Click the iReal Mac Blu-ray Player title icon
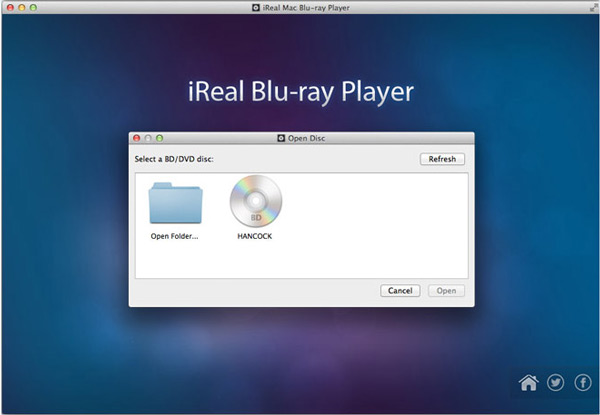The width and height of the screenshot is (600, 415). (x=256, y=8)
